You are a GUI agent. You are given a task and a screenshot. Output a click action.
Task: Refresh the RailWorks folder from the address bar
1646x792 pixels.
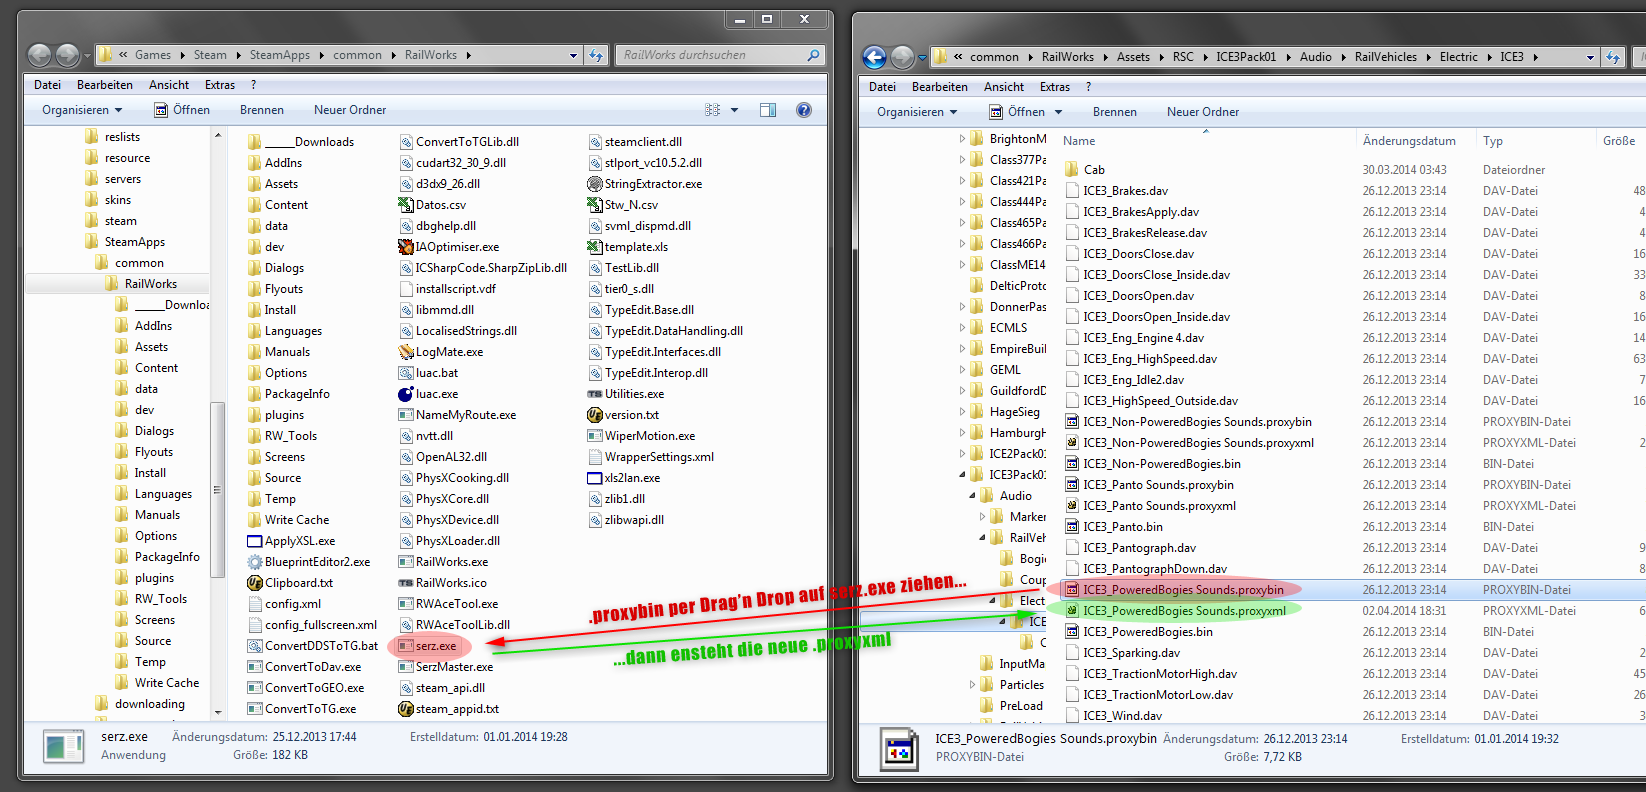[x=596, y=55]
